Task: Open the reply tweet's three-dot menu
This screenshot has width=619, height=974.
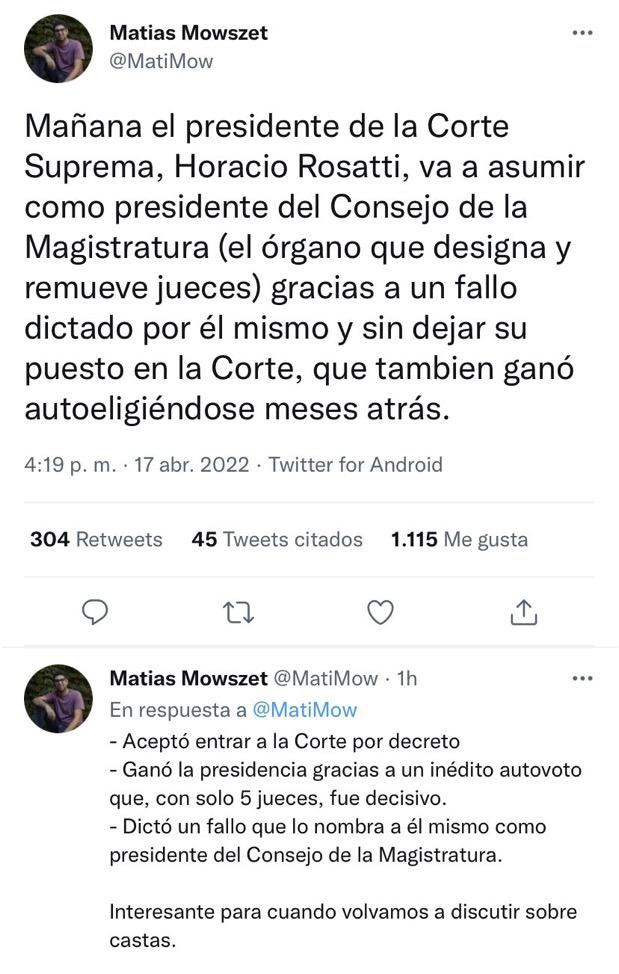Action: coord(582,679)
